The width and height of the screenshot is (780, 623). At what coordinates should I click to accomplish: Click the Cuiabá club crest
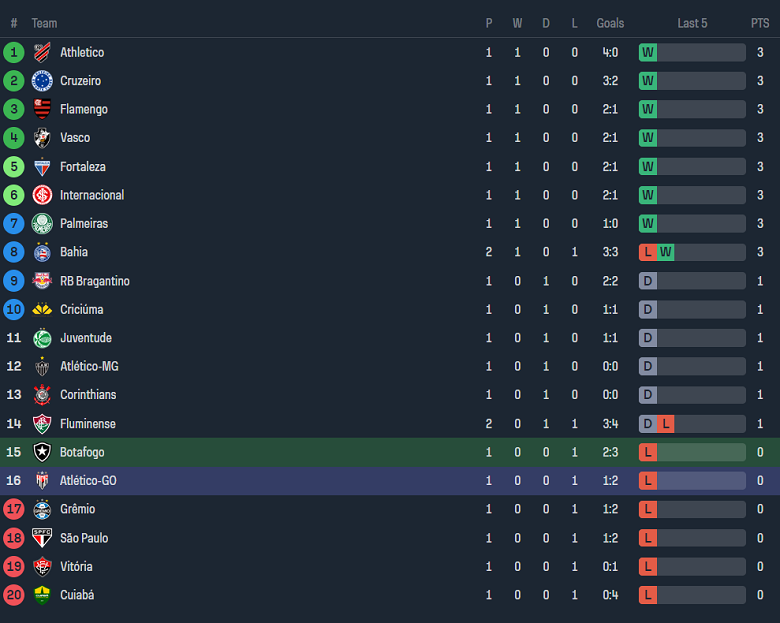point(42,595)
